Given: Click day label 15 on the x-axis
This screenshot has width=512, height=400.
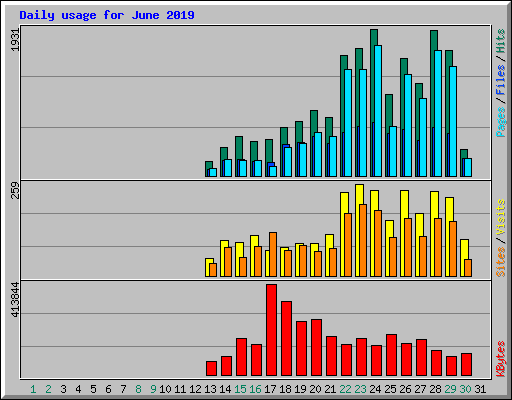Looking at the screenshot, I should pyautogui.click(x=240, y=389).
